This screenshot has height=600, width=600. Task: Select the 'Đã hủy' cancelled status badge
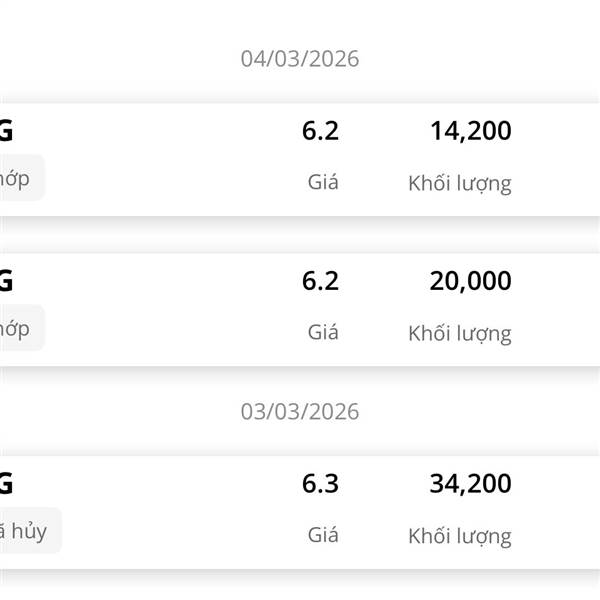pos(26,530)
